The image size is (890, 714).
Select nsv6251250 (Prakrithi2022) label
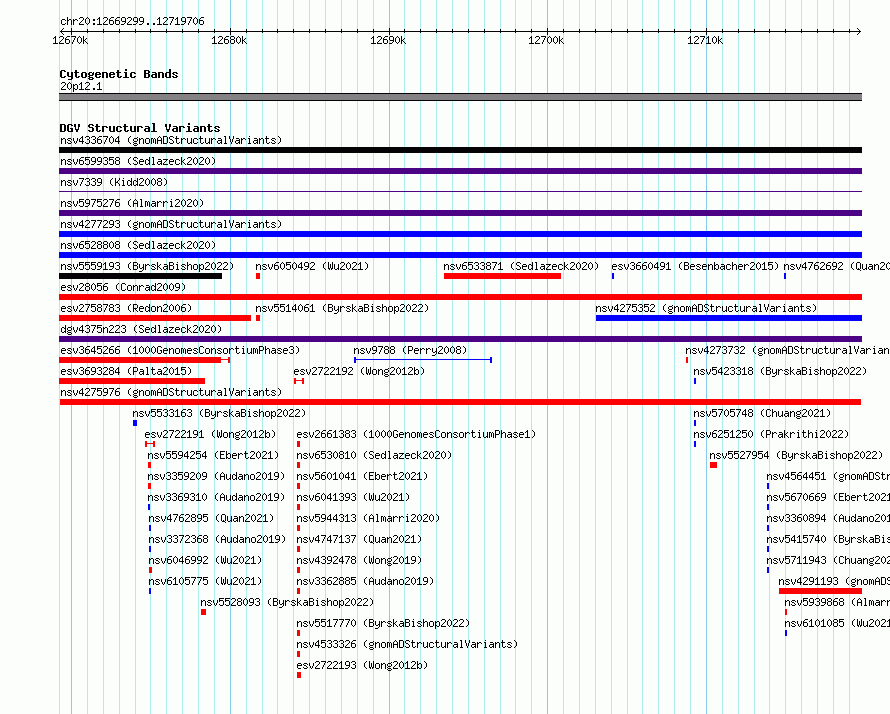[771, 434]
